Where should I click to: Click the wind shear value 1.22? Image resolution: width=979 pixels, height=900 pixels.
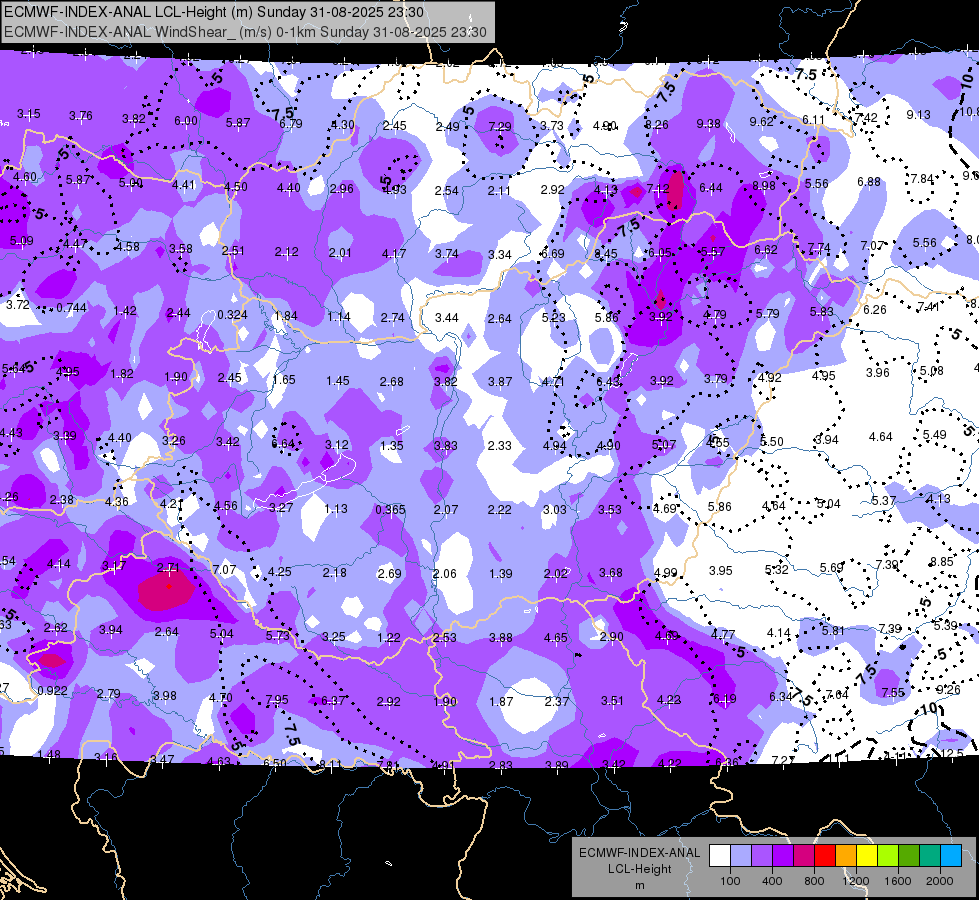point(389,637)
